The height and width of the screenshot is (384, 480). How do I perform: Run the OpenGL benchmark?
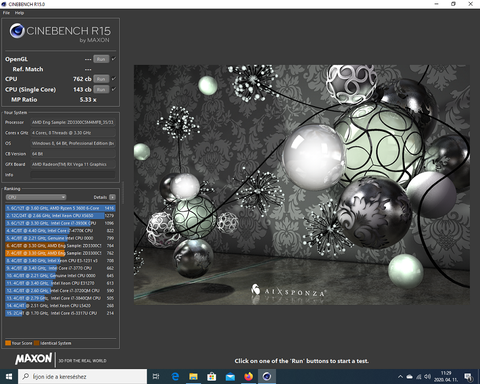[x=101, y=59]
